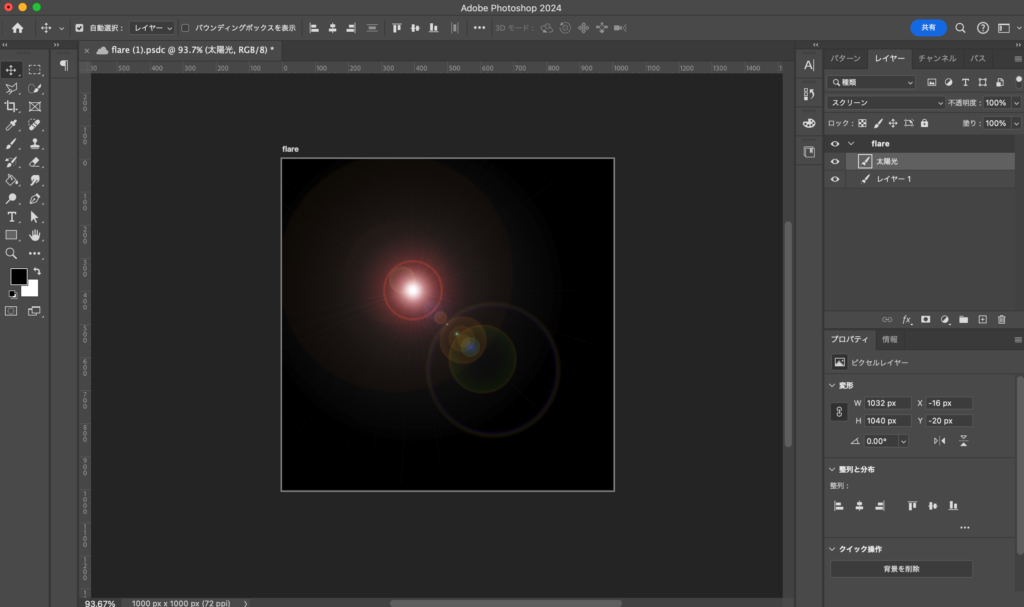Select the Hand tool
This screenshot has width=1024, height=607.
35,235
